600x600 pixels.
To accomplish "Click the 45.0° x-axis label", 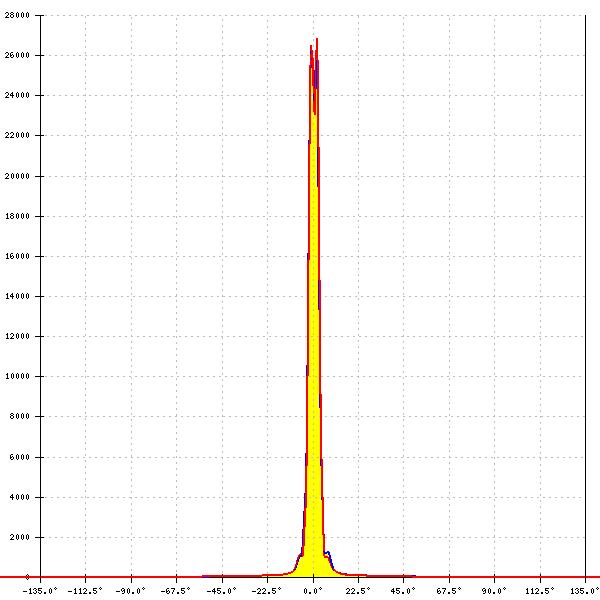I will 403,591.
